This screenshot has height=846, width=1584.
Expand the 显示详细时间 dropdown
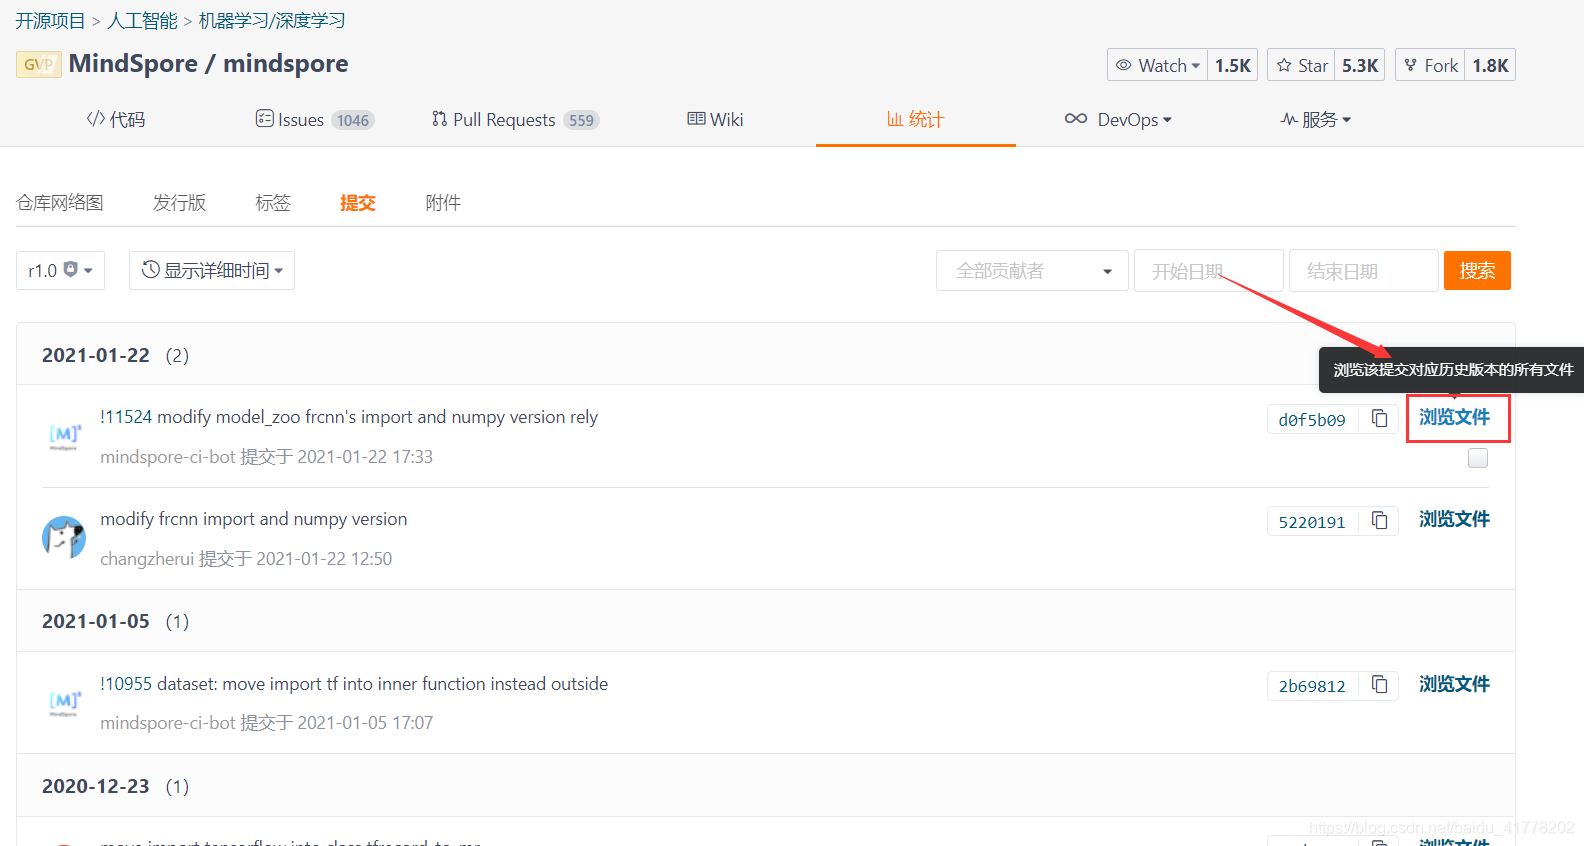[212, 270]
